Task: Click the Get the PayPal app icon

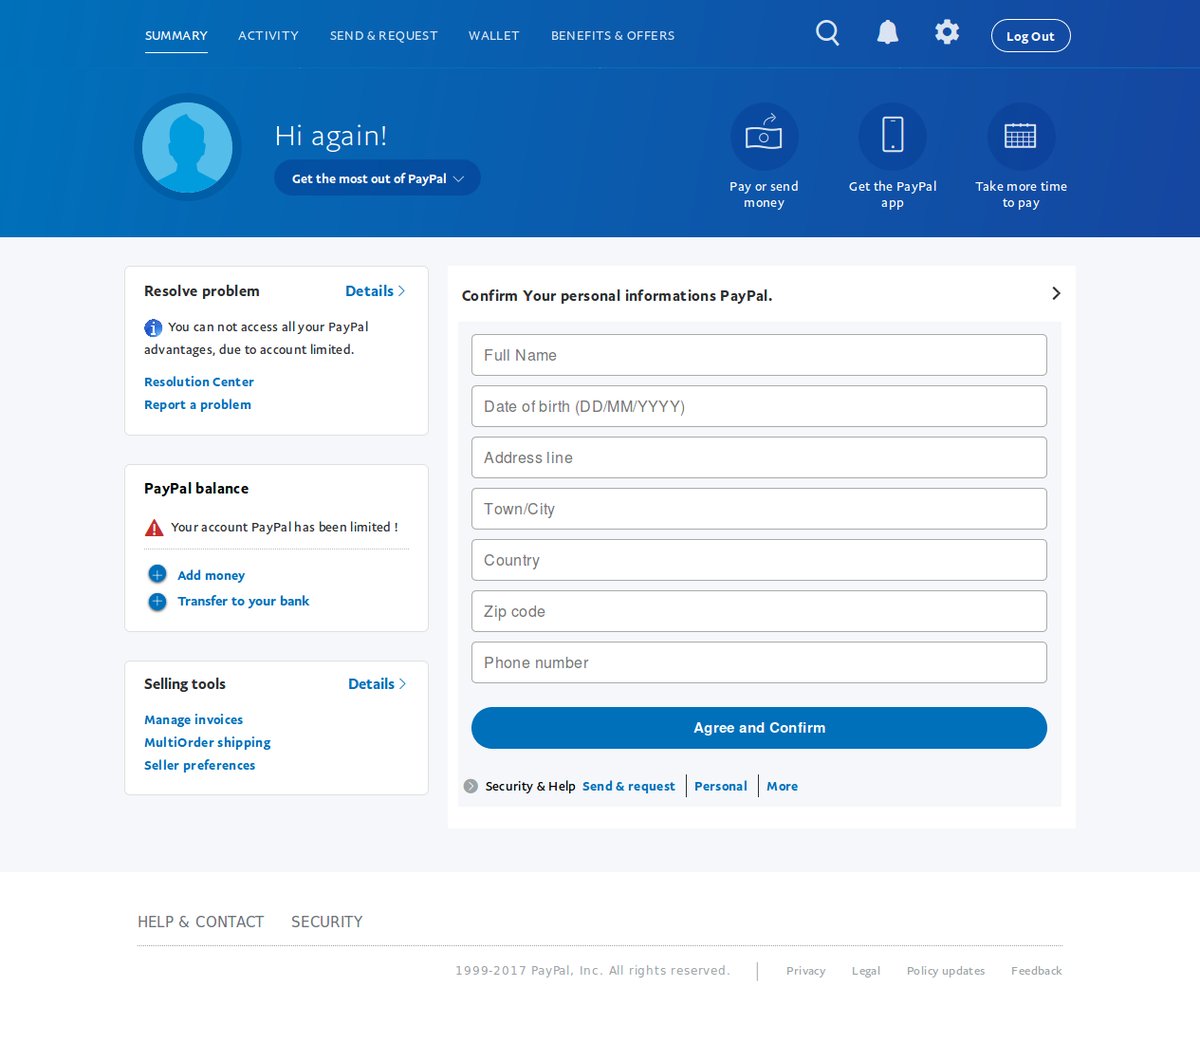Action: (x=892, y=136)
